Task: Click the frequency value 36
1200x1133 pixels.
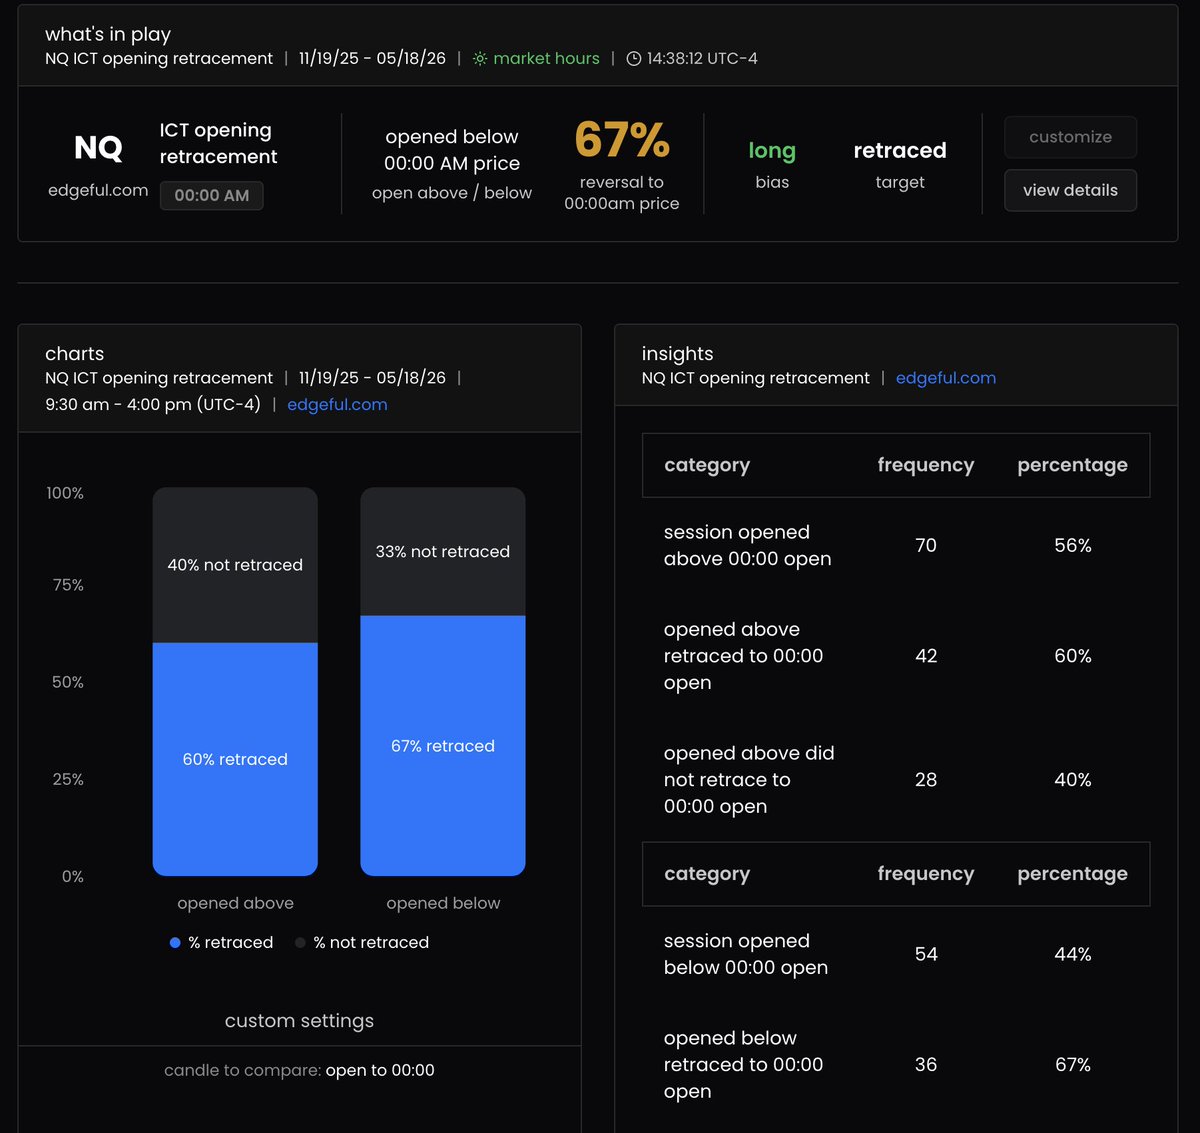Action: (x=926, y=1065)
